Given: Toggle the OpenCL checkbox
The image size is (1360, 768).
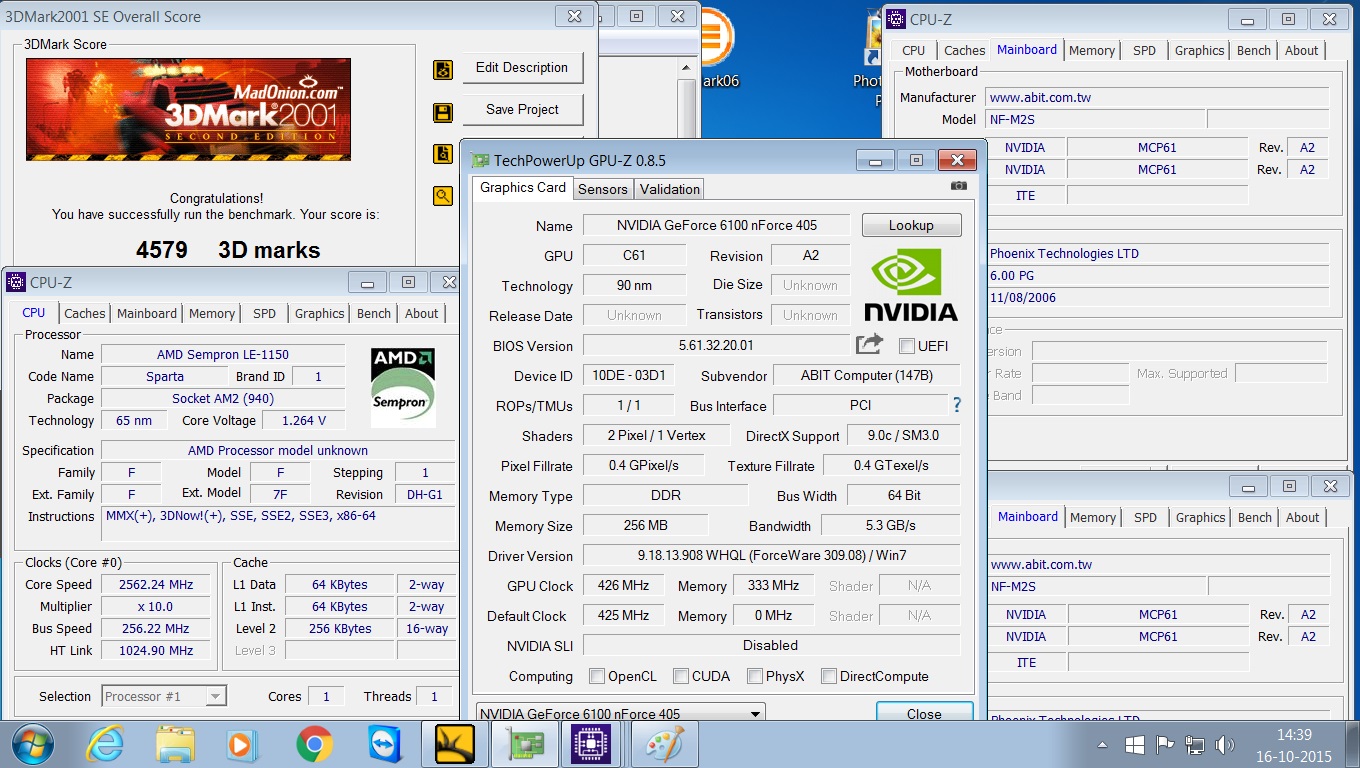Looking at the screenshot, I should point(597,676).
